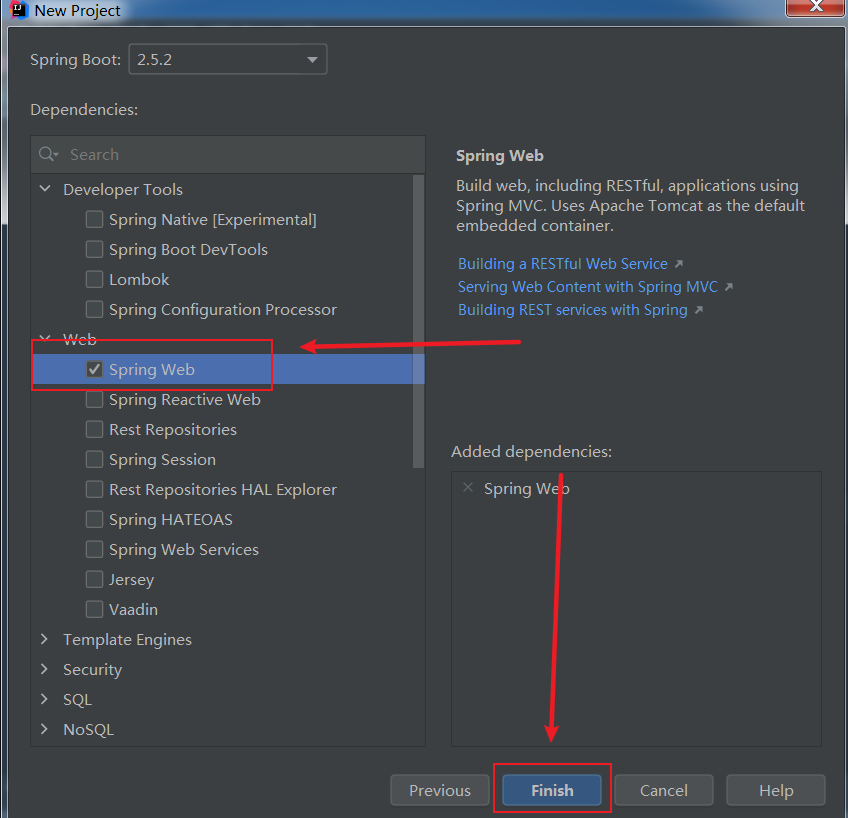This screenshot has height=818, width=848.
Task: Expand the Security group
Action: tap(44, 669)
